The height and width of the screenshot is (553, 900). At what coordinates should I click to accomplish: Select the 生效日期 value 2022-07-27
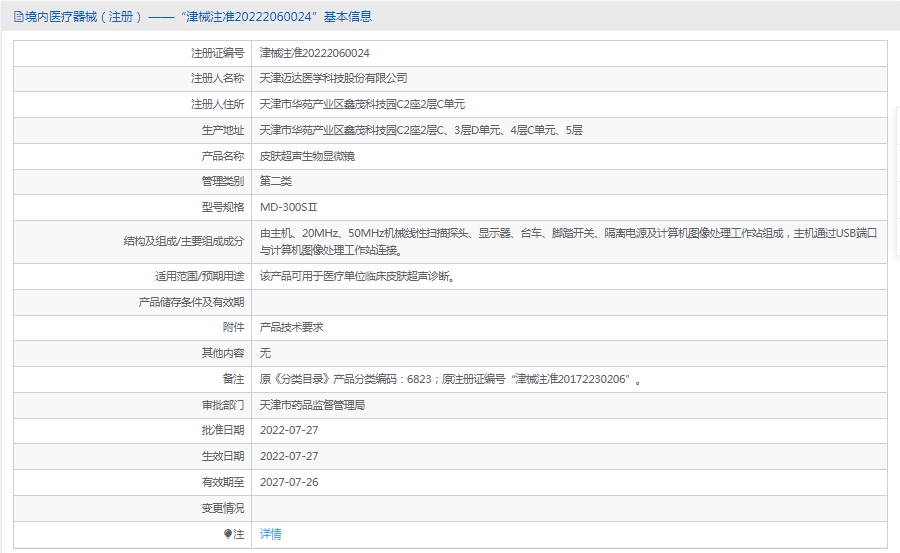point(289,457)
